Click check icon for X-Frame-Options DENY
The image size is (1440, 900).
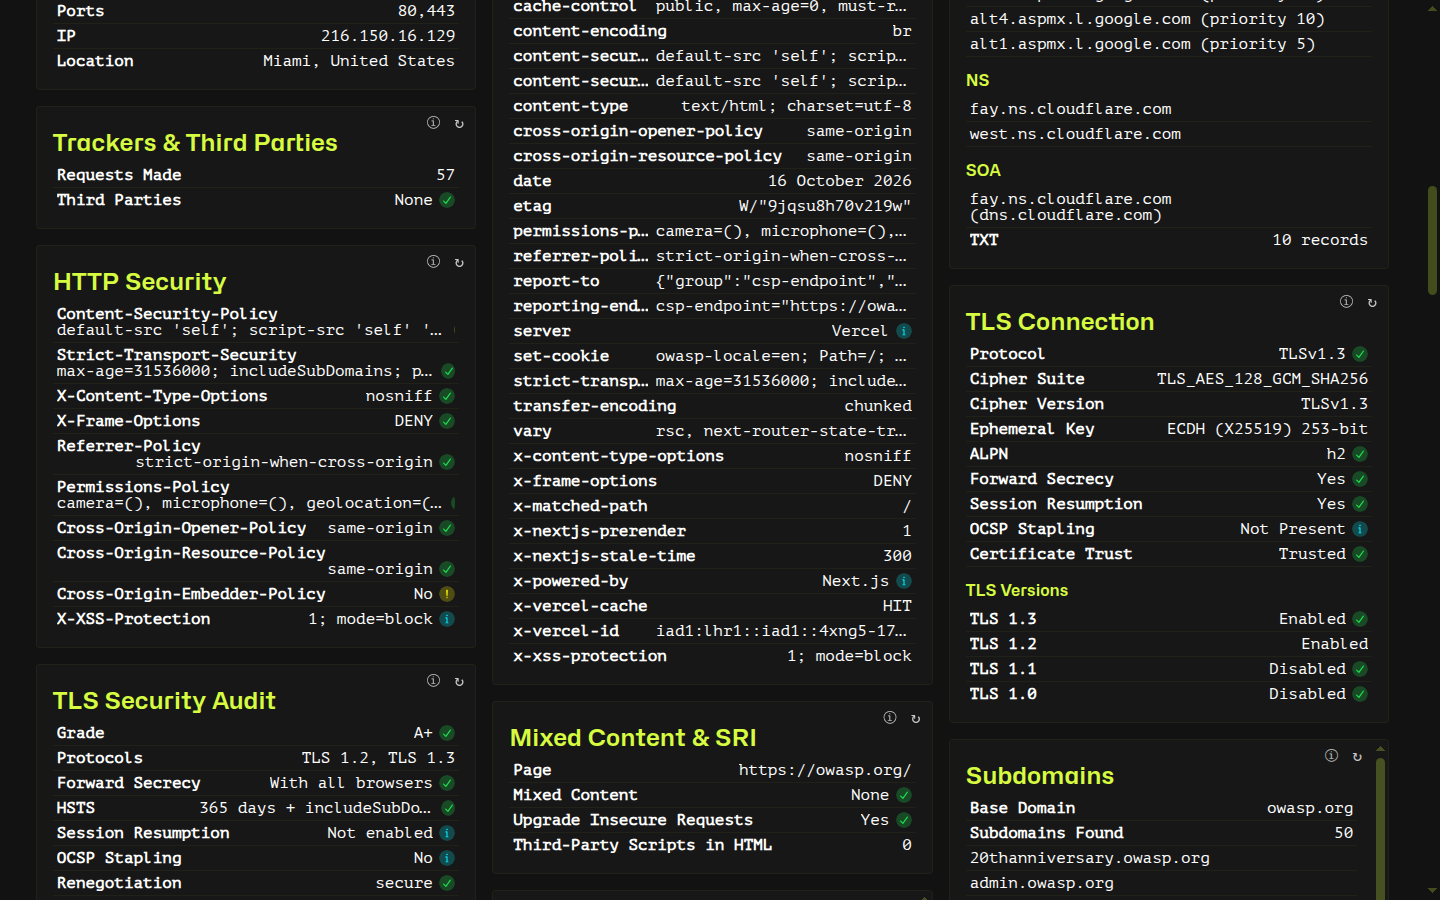click(x=447, y=421)
